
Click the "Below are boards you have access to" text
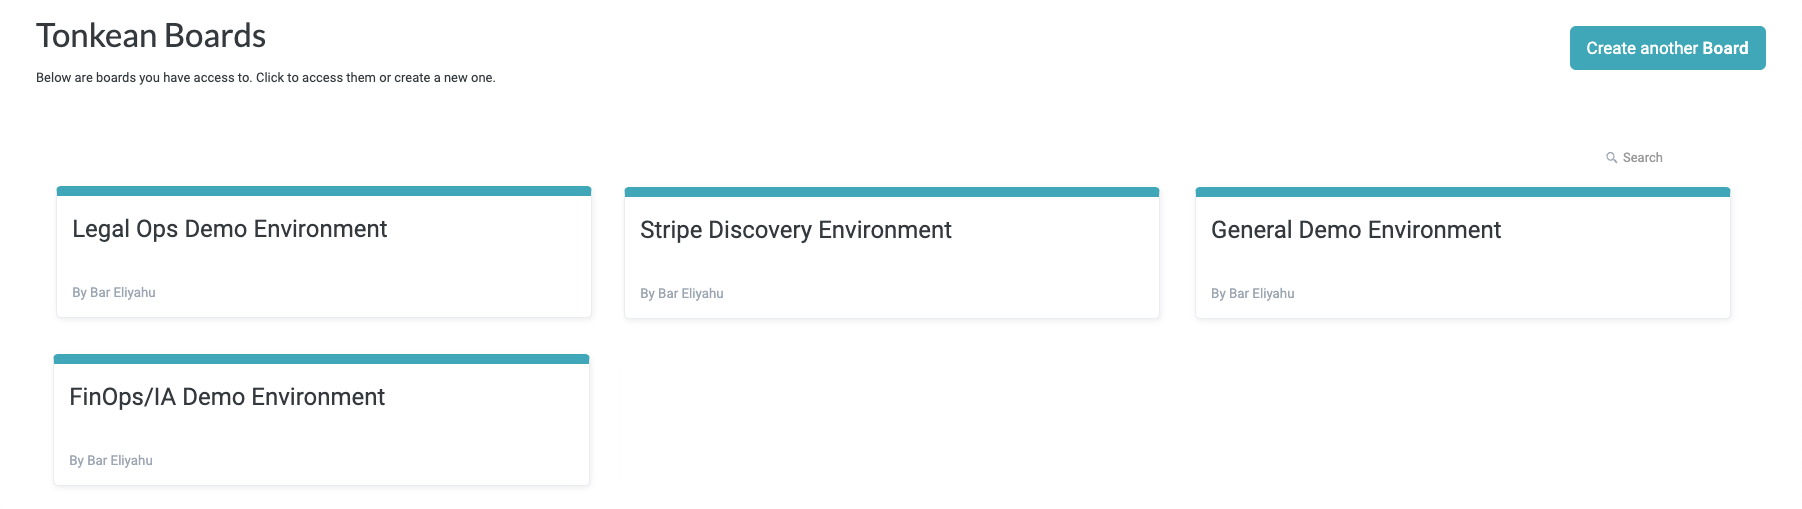click(265, 78)
